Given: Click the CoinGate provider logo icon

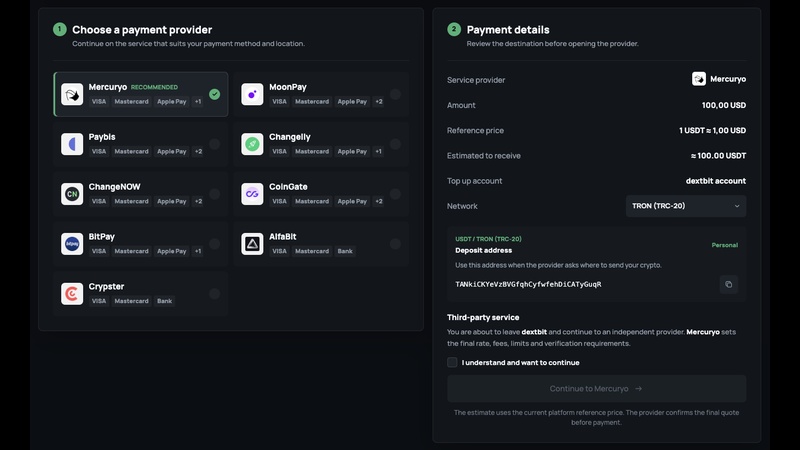Looking at the screenshot, I should [252, 194].
